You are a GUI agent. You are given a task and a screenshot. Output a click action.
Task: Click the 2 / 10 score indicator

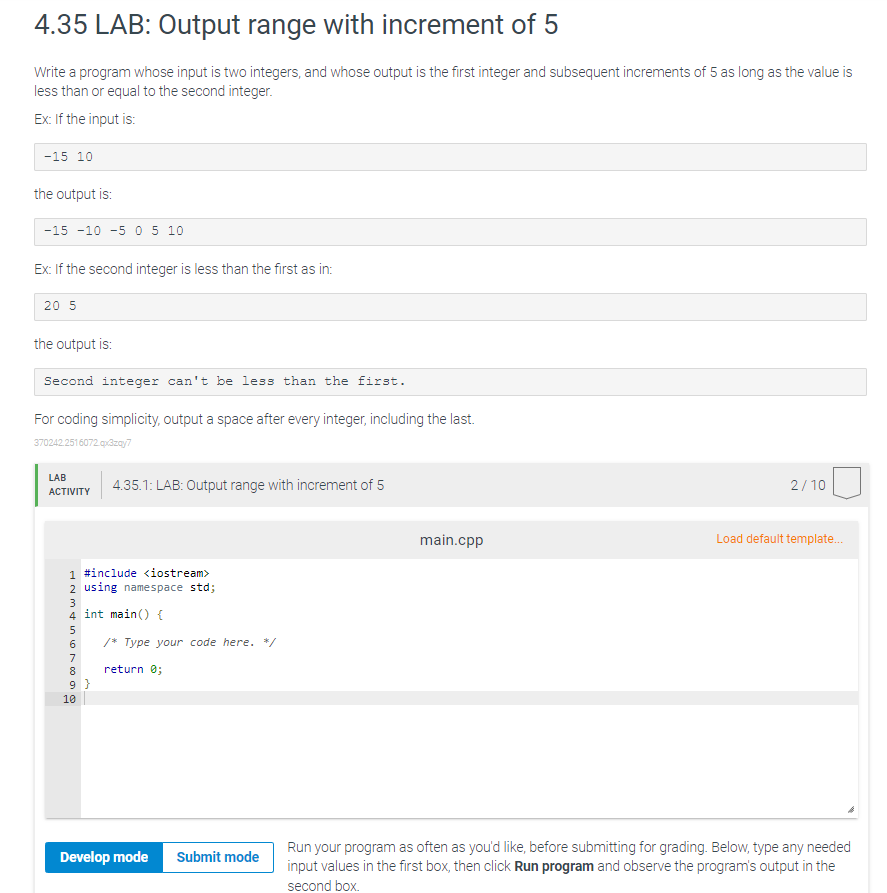pyautogui.click(x=810, y=484)
